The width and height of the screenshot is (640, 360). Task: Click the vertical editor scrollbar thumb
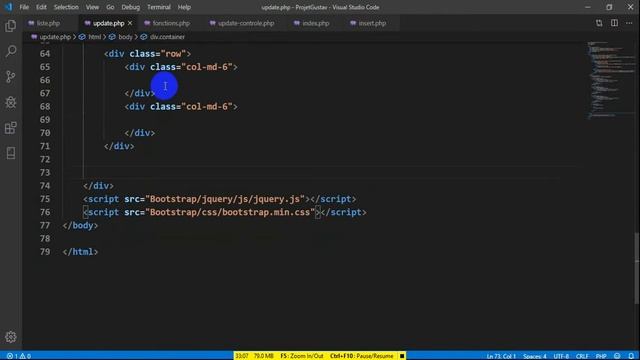(637, 269)
